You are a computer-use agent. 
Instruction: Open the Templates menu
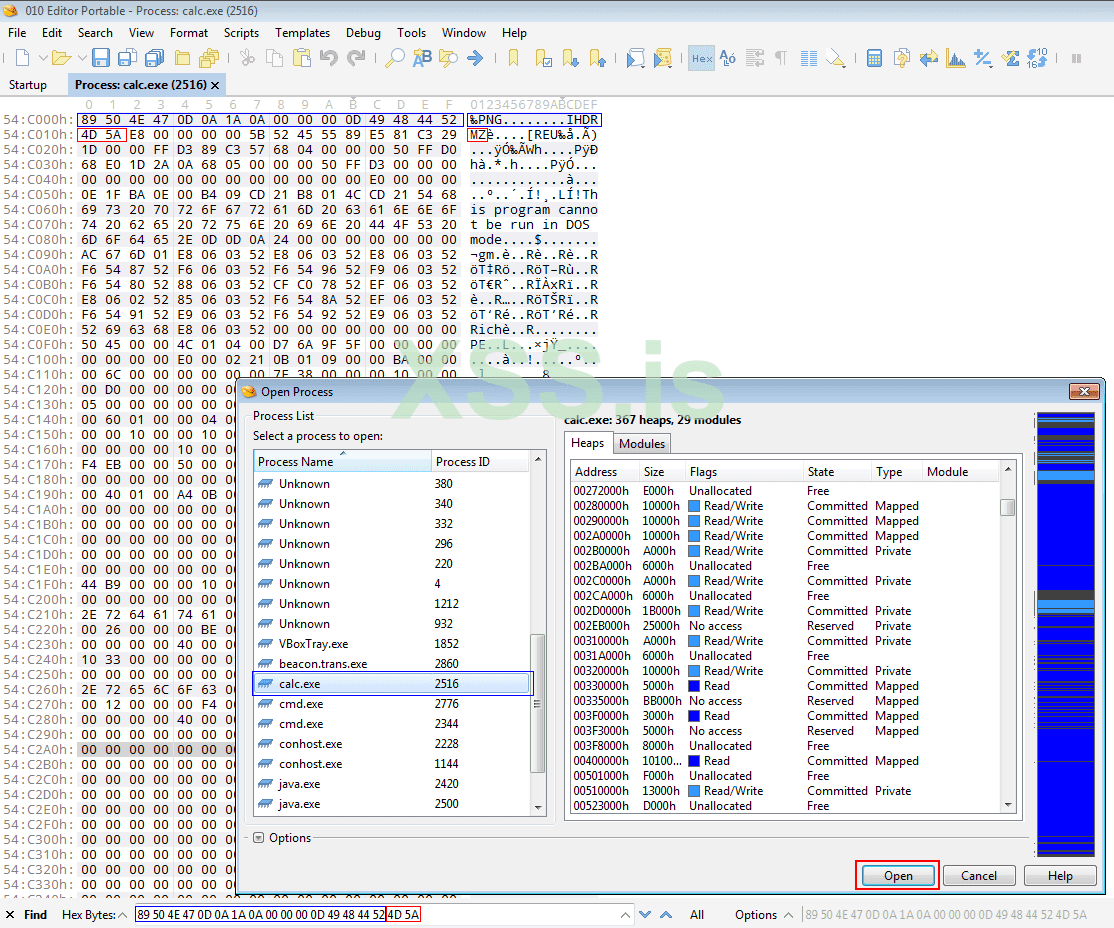[x=302, y=33]
